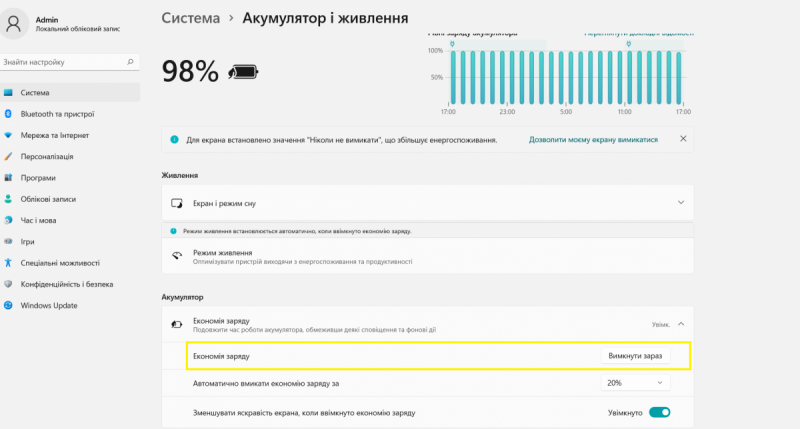Open the 20% battery saver threshold dropdown
Viewport: 800px width, 429px height.
click(635, 383)
